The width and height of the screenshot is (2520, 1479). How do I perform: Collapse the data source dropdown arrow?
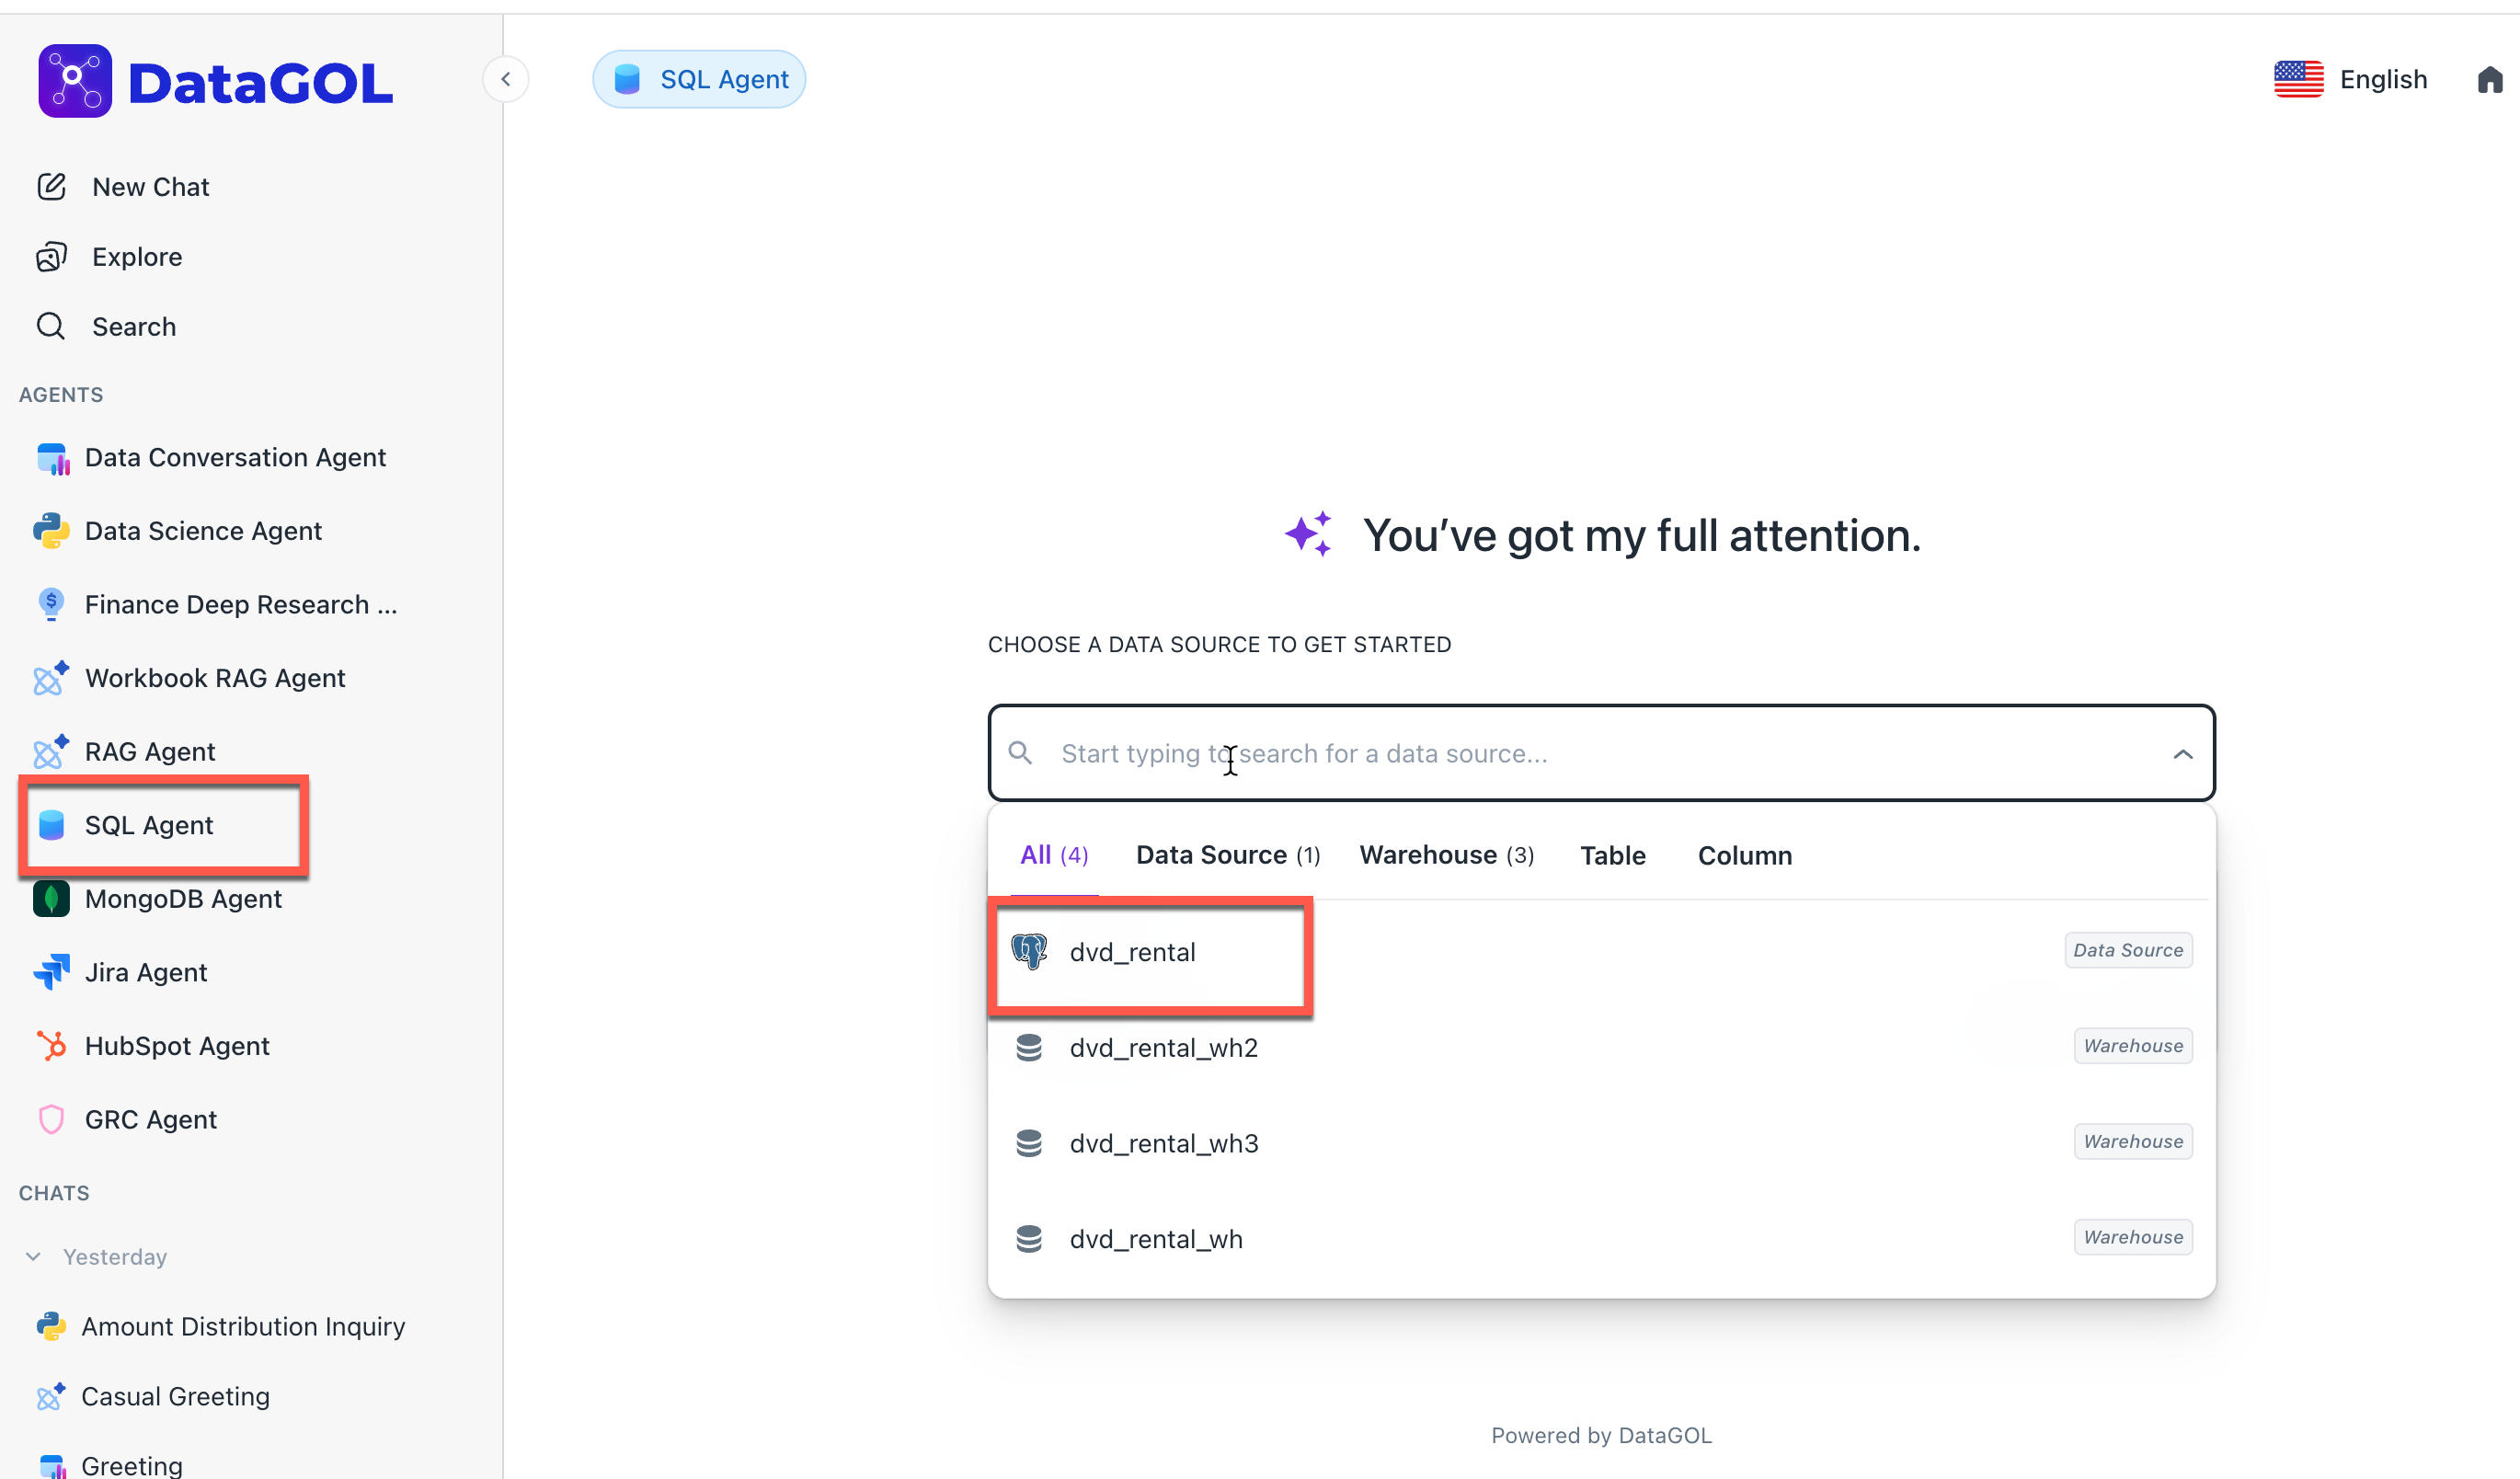point(2182,754)
